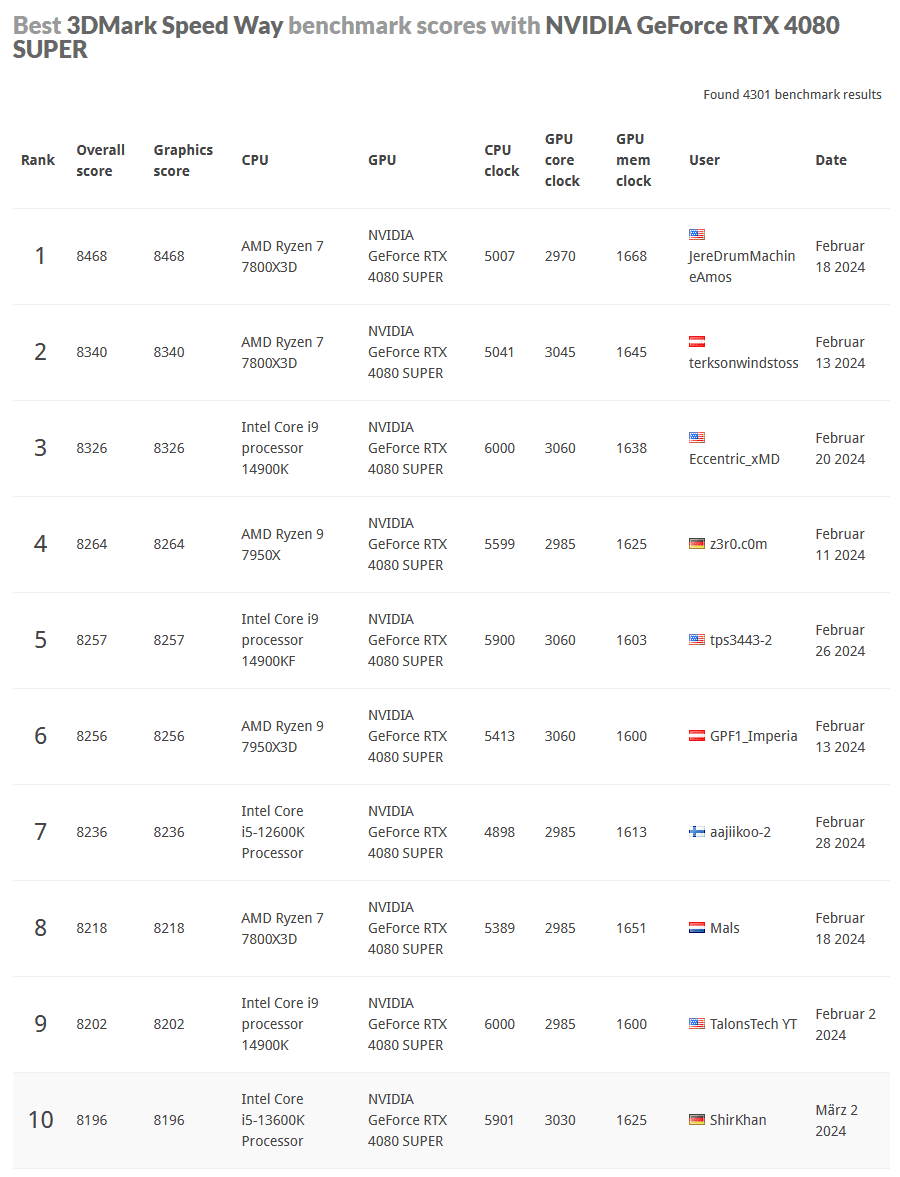This screenshot has width=900, height=1177.
Task: Click the AMD Ryzen 9 7950X3D CPU entry
Action: pos(282,736)
